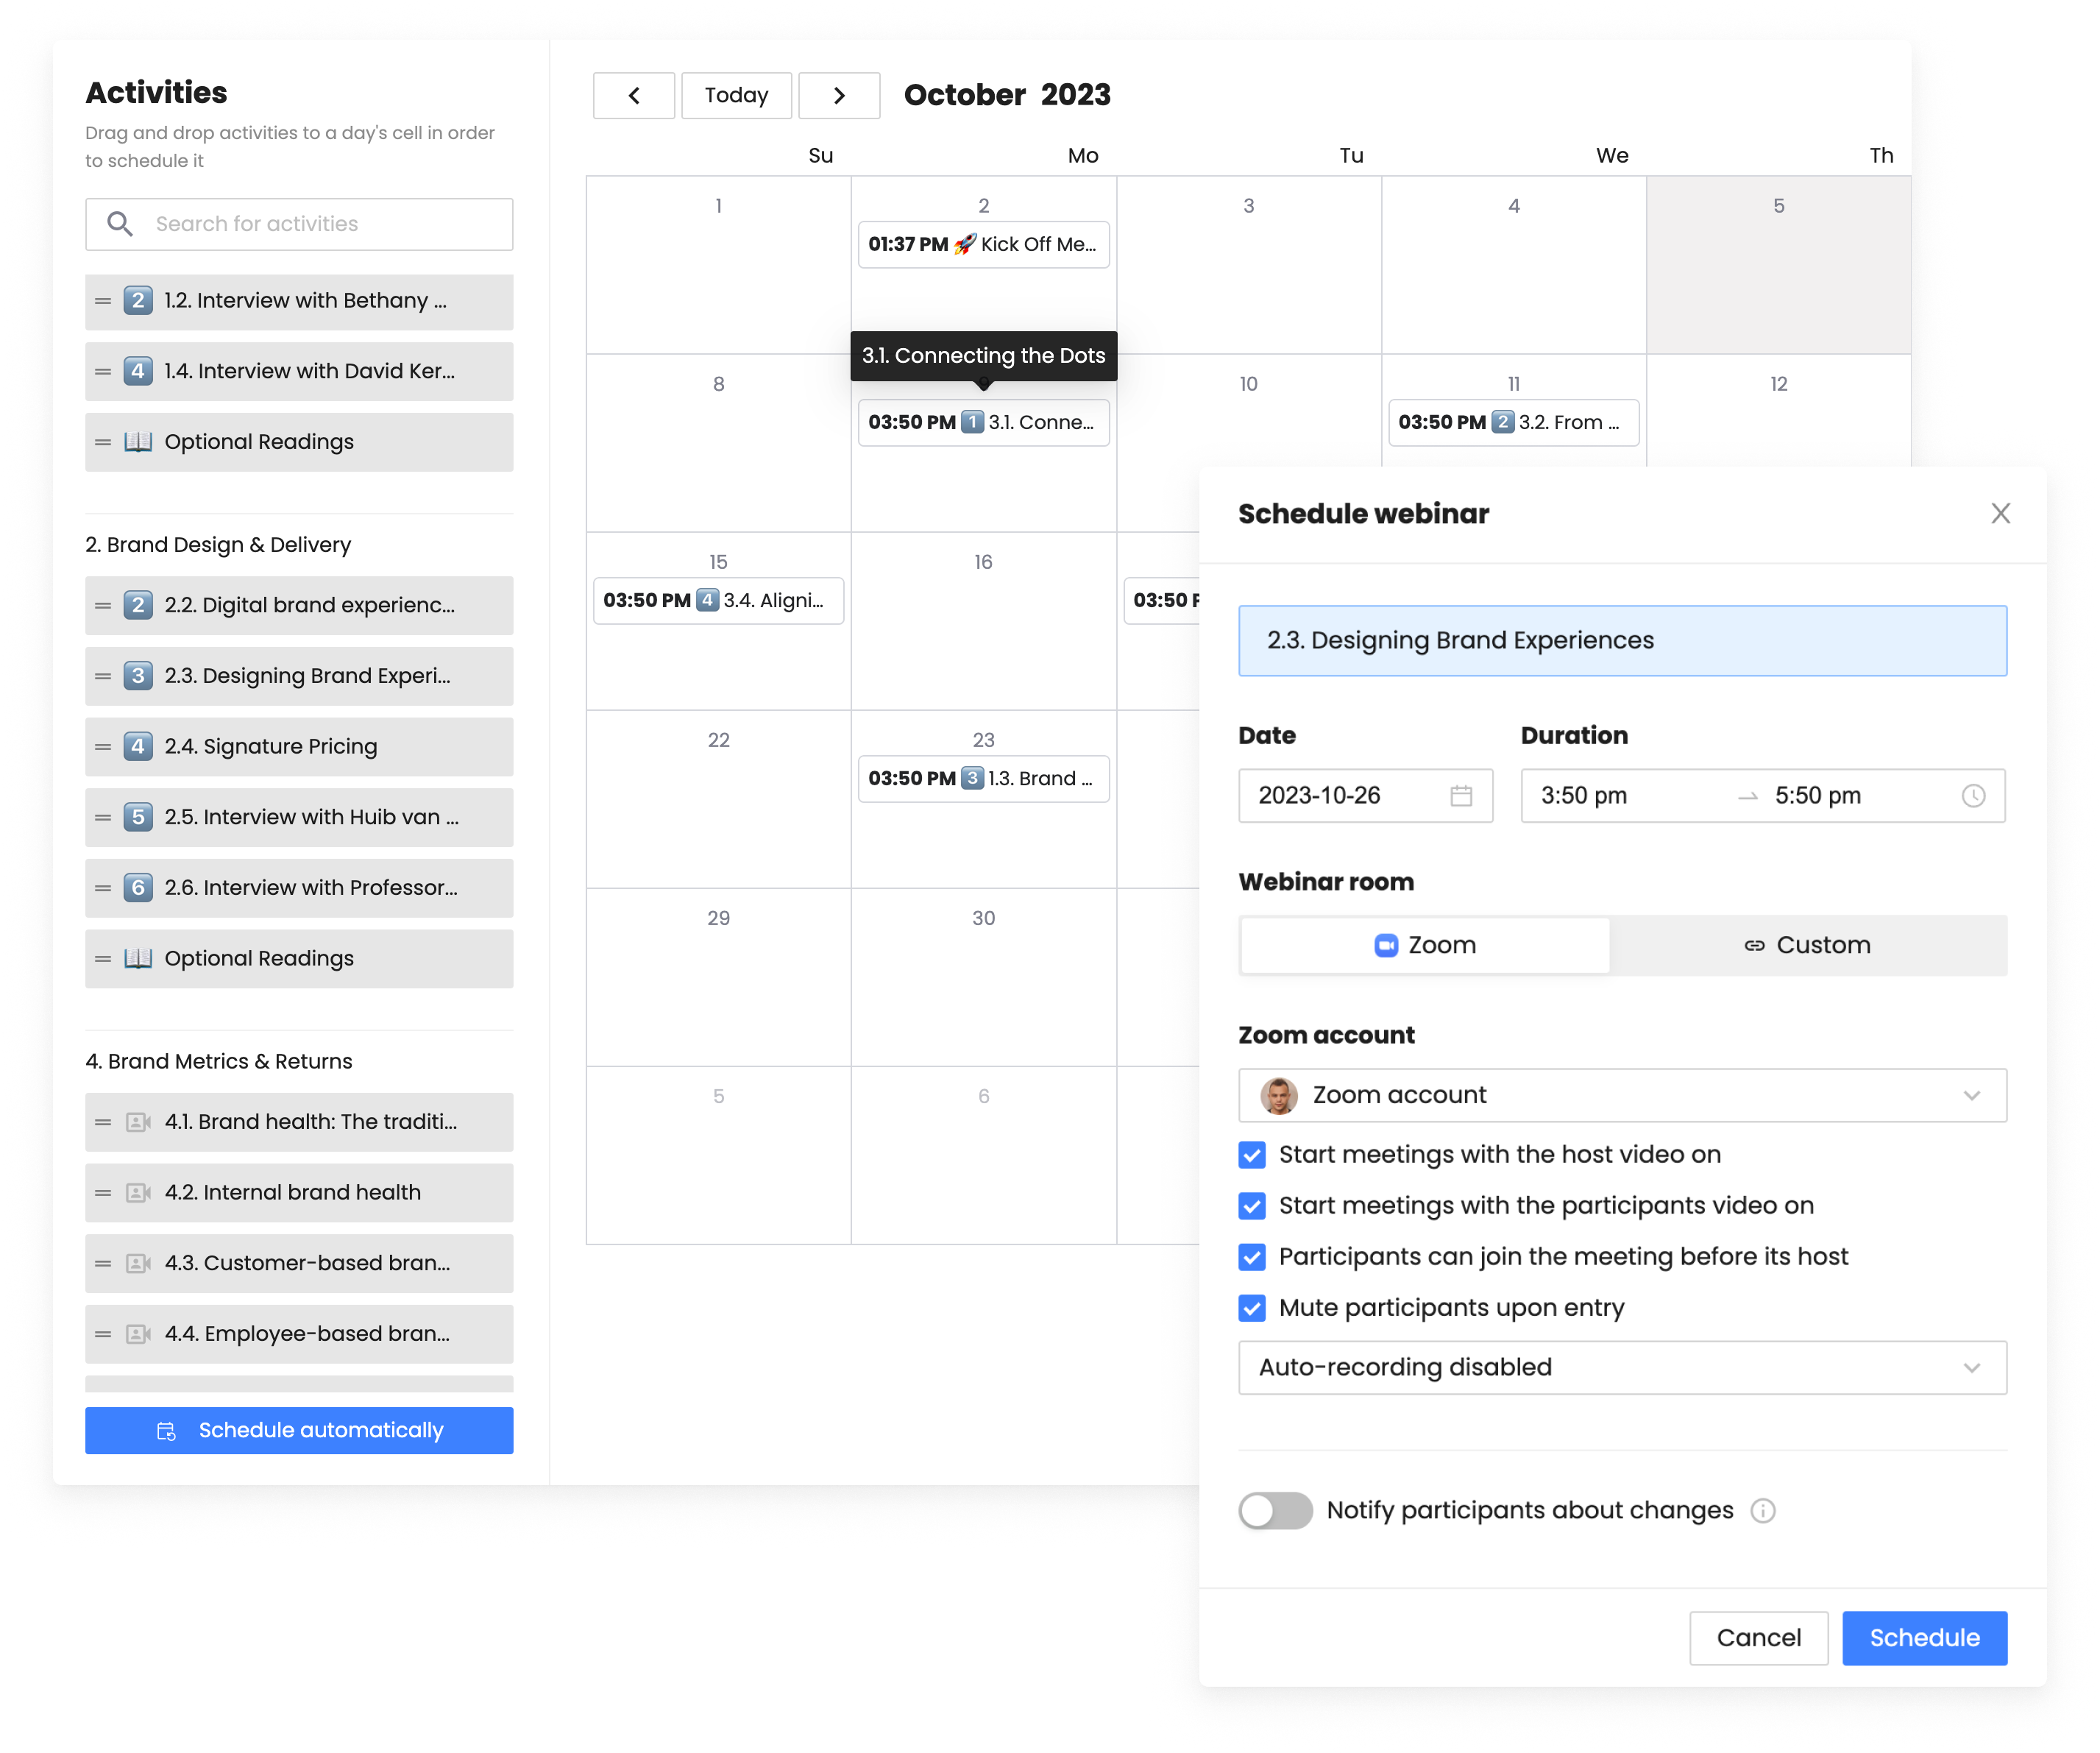
Task: Click webinar icon of 4.3. Customer-based bran...
Action: (138, 1264)
